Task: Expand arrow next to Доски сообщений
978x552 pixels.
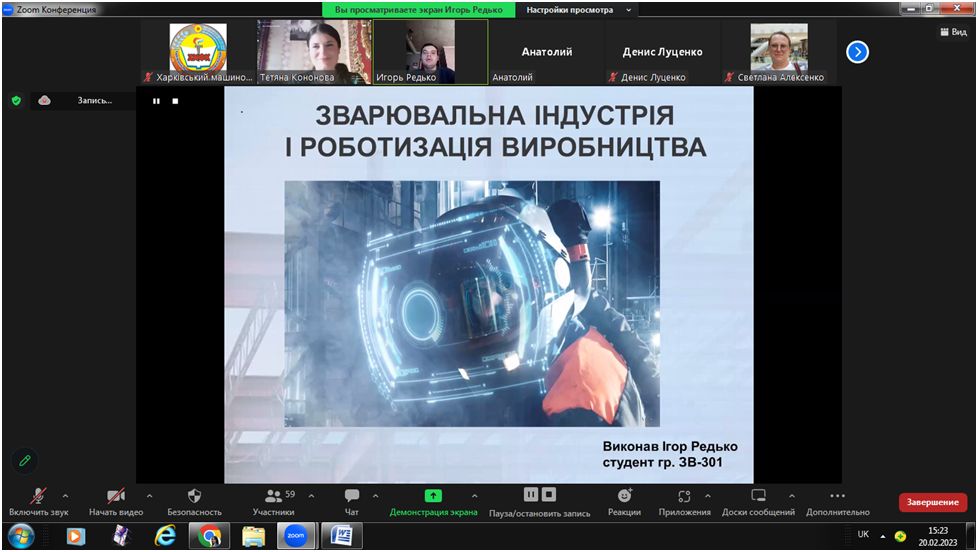Action: [x=792, y=496]
